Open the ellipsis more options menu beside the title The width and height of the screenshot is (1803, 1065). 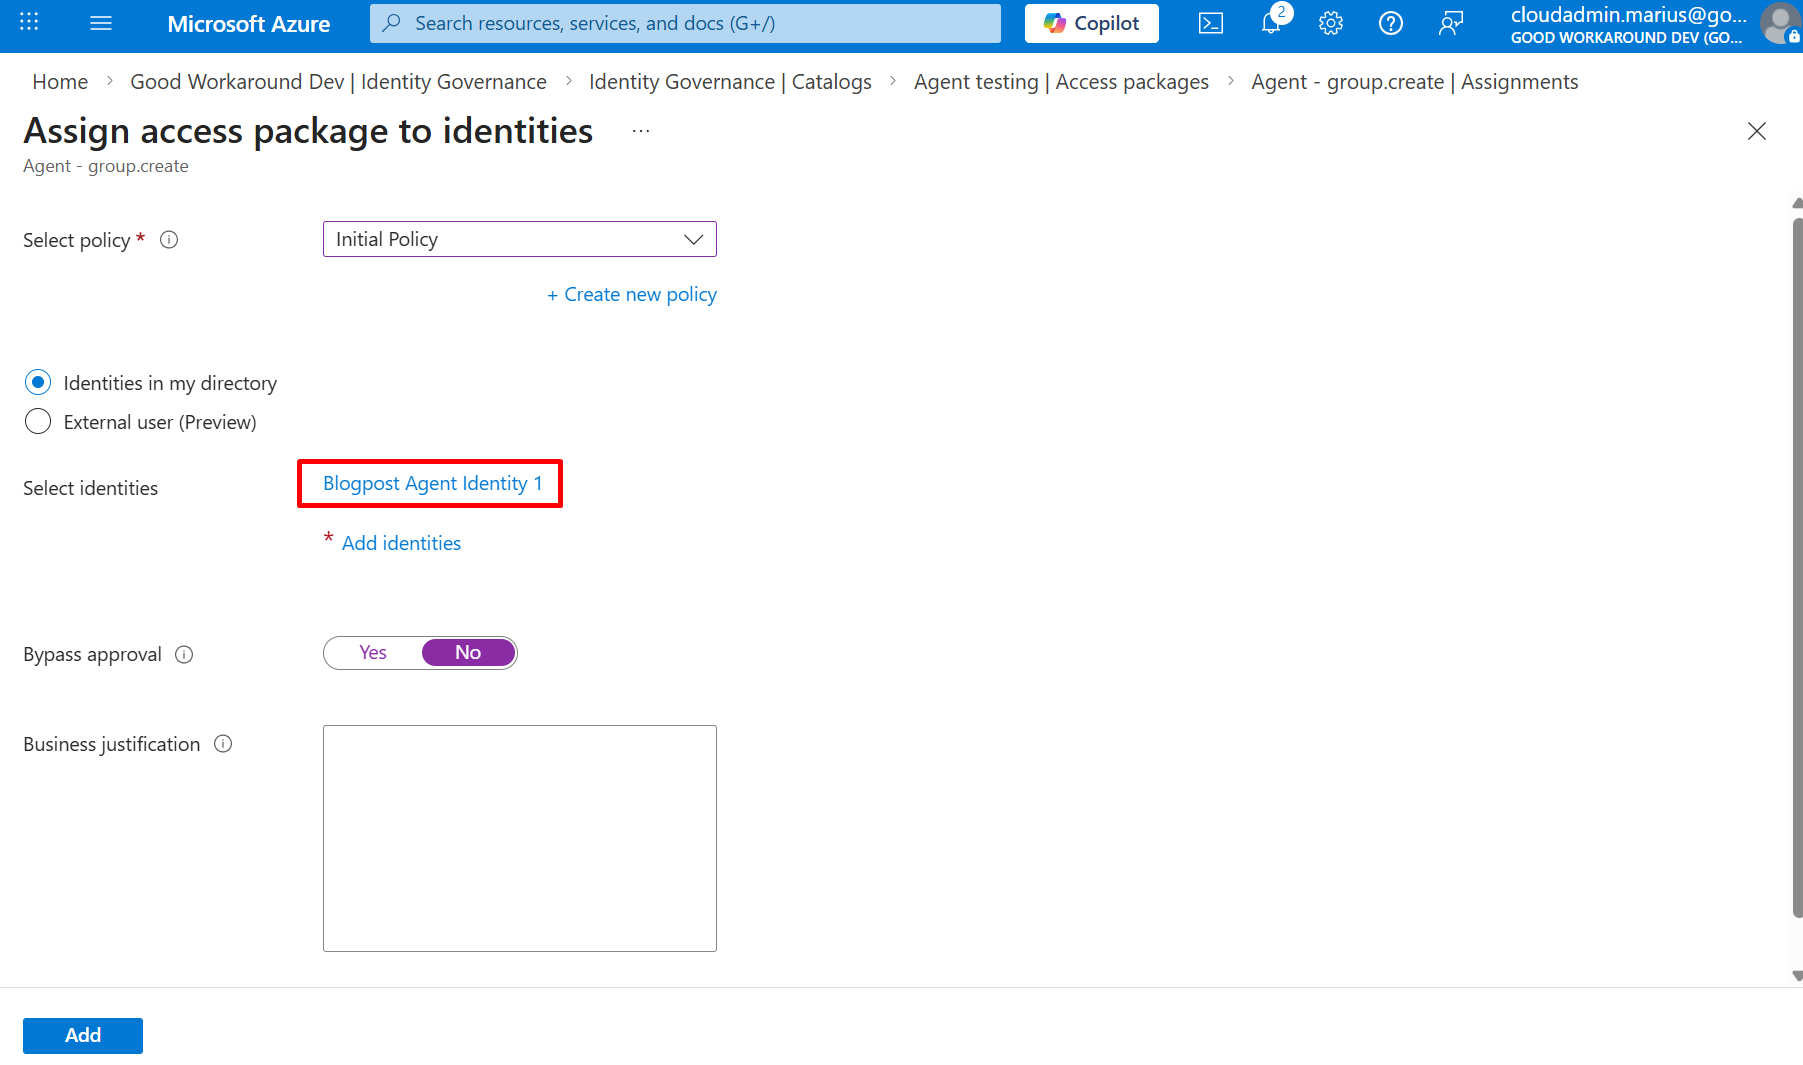coord(641,131)
